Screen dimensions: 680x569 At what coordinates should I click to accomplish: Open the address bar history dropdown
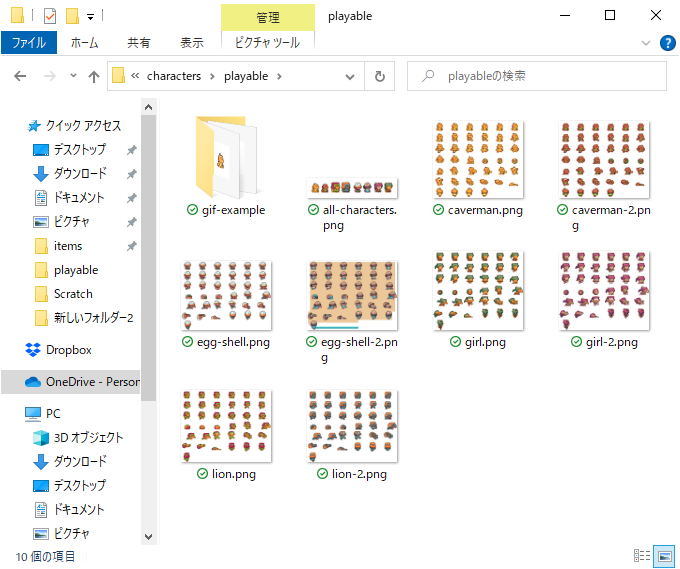[x=350, y=77]
